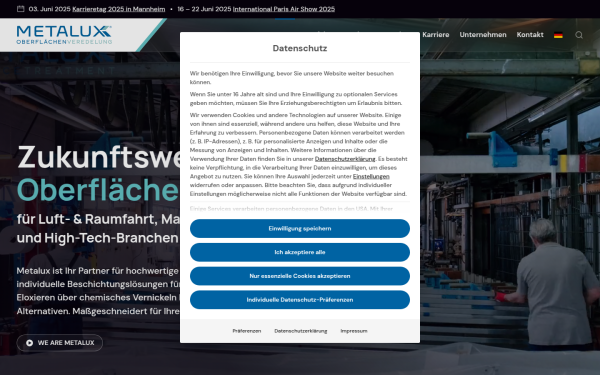Click the WE ARE METALUX button
The height and width of the screenshot is (375, 600).
coord(60,343)
